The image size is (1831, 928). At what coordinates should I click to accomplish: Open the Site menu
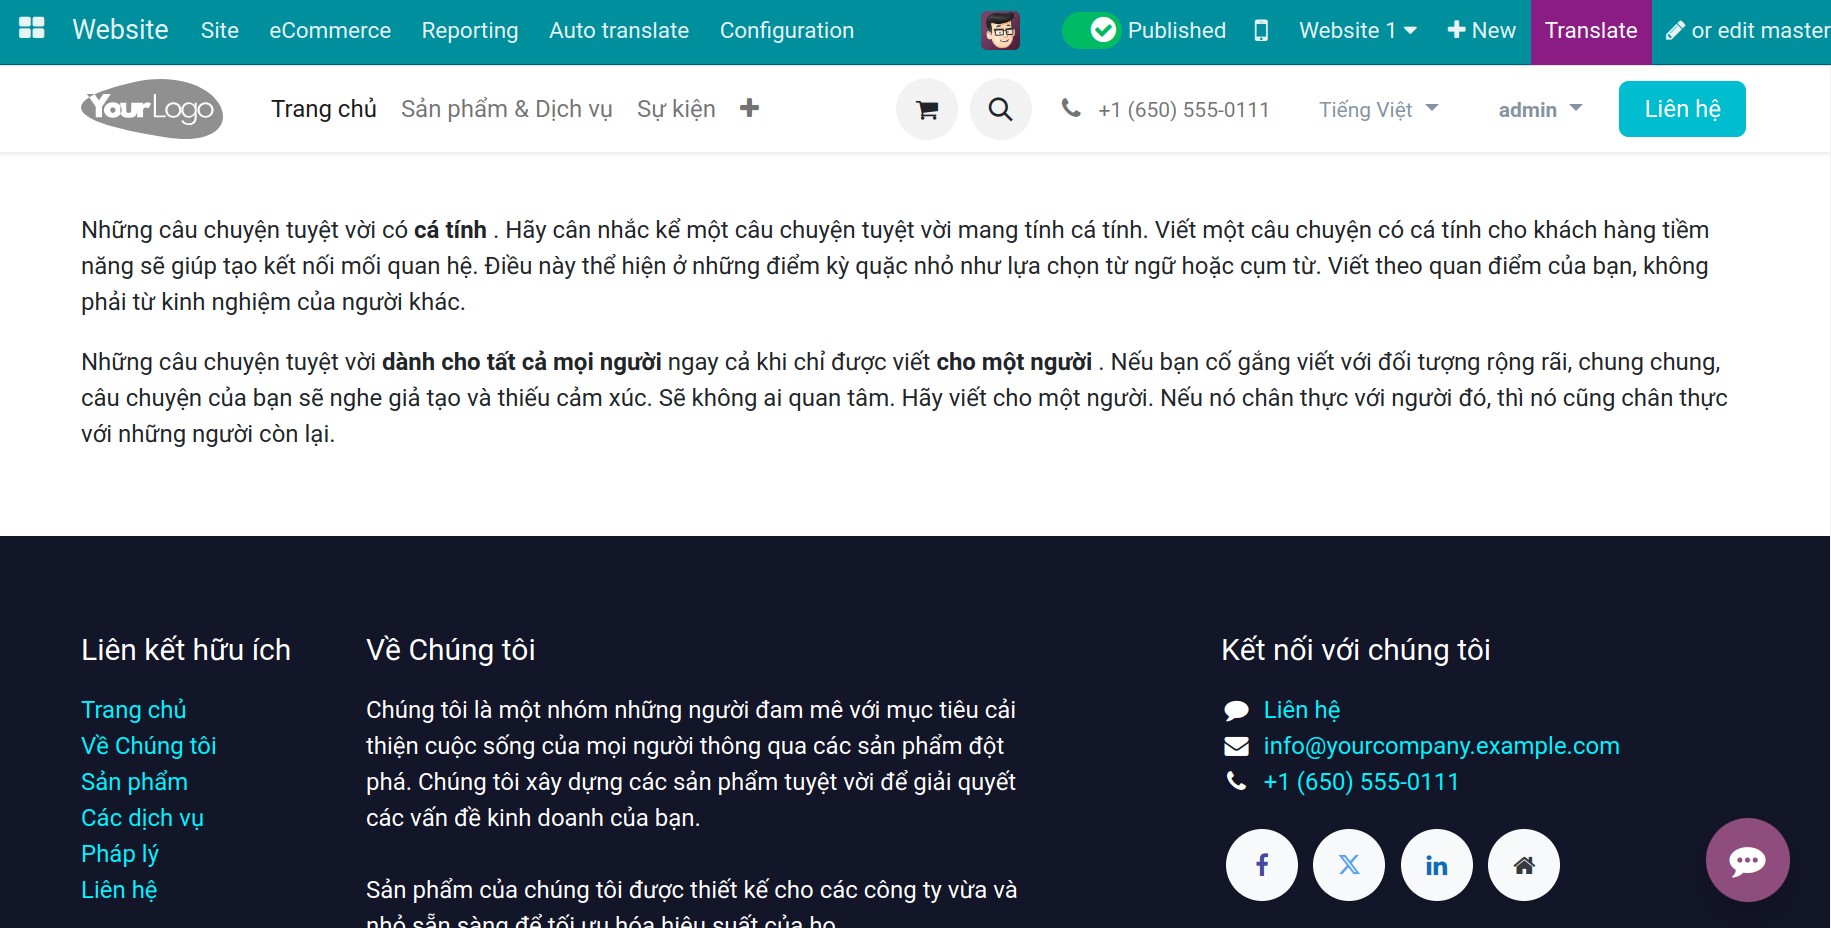pyautogui.click(x=219, y=30)
